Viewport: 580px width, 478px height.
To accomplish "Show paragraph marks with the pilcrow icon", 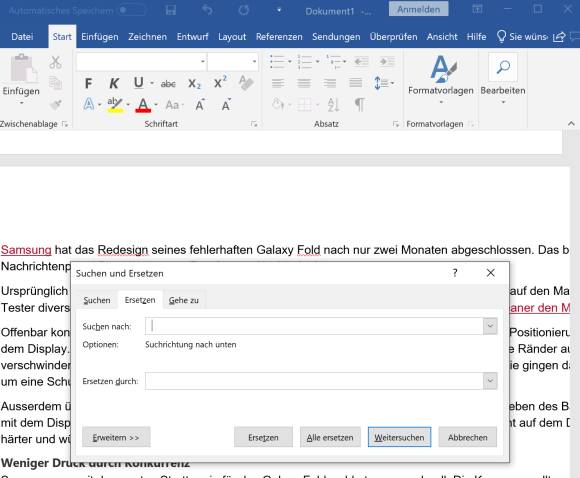I will pyautogui.click(x=360, y=105).
